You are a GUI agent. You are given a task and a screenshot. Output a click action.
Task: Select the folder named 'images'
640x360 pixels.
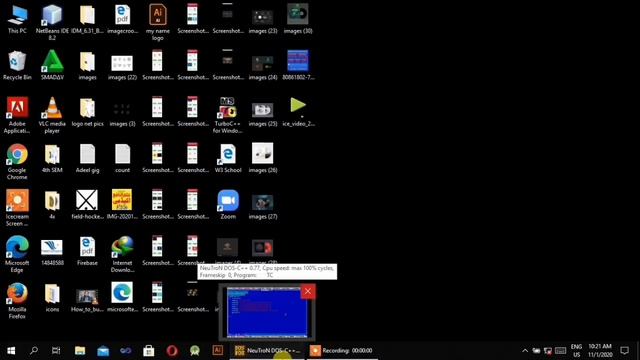pos(87,65)
